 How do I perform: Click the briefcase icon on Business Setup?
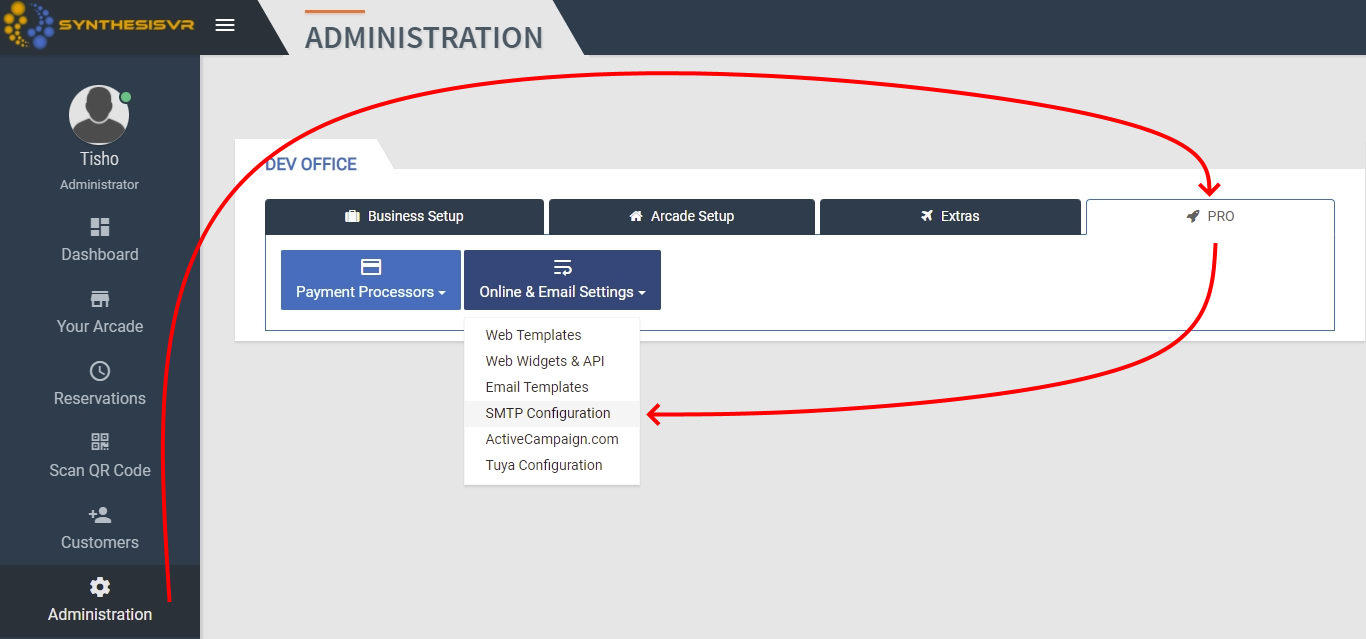352,216
